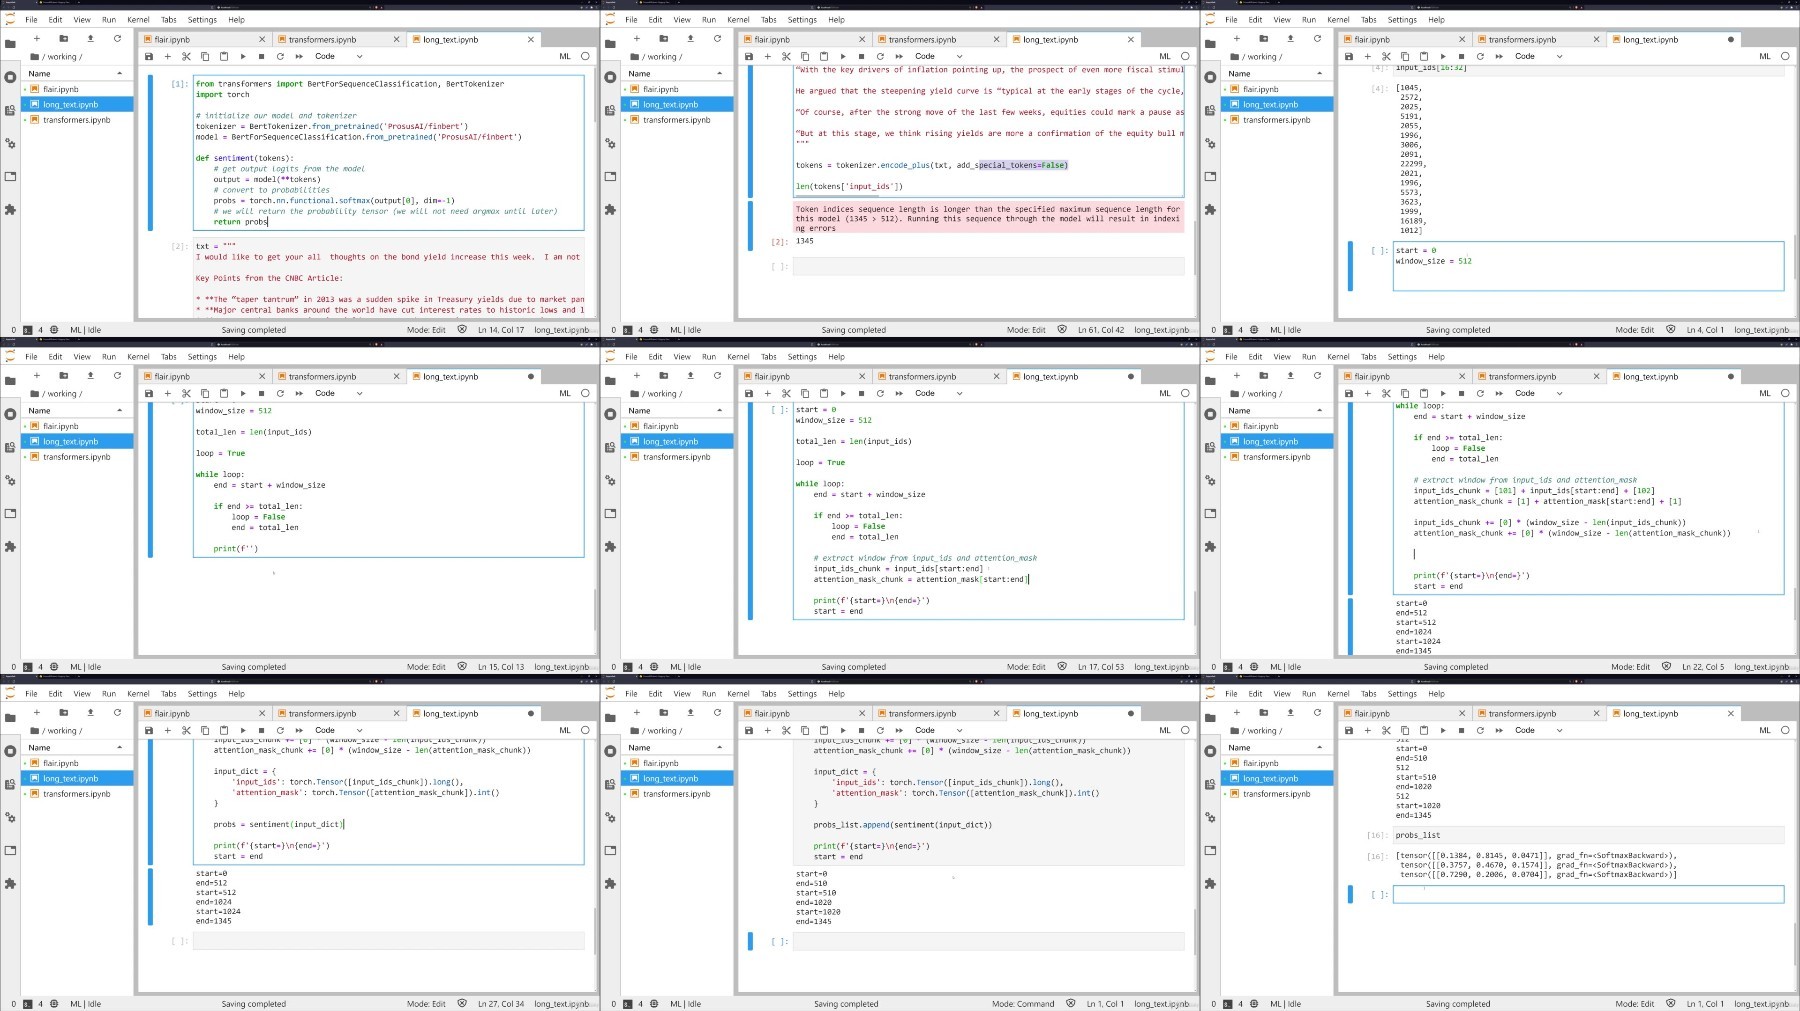
Task: Paste cell in top-middle panel toolbar
Action: [x=824, y=56]
